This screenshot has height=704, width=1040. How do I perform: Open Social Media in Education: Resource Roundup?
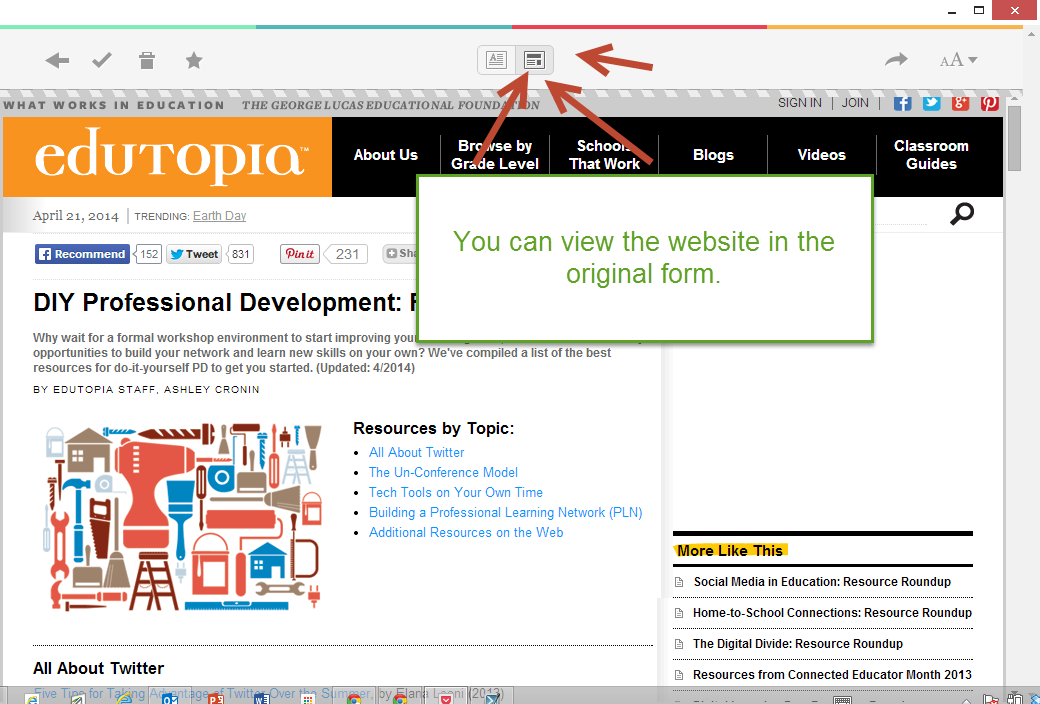822,582
